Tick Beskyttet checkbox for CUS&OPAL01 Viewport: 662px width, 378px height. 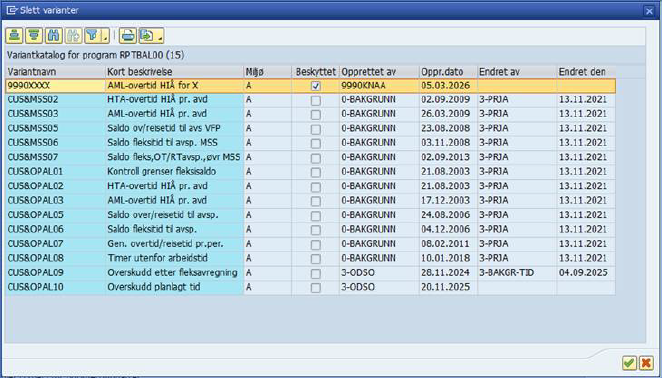click(315, 172)
